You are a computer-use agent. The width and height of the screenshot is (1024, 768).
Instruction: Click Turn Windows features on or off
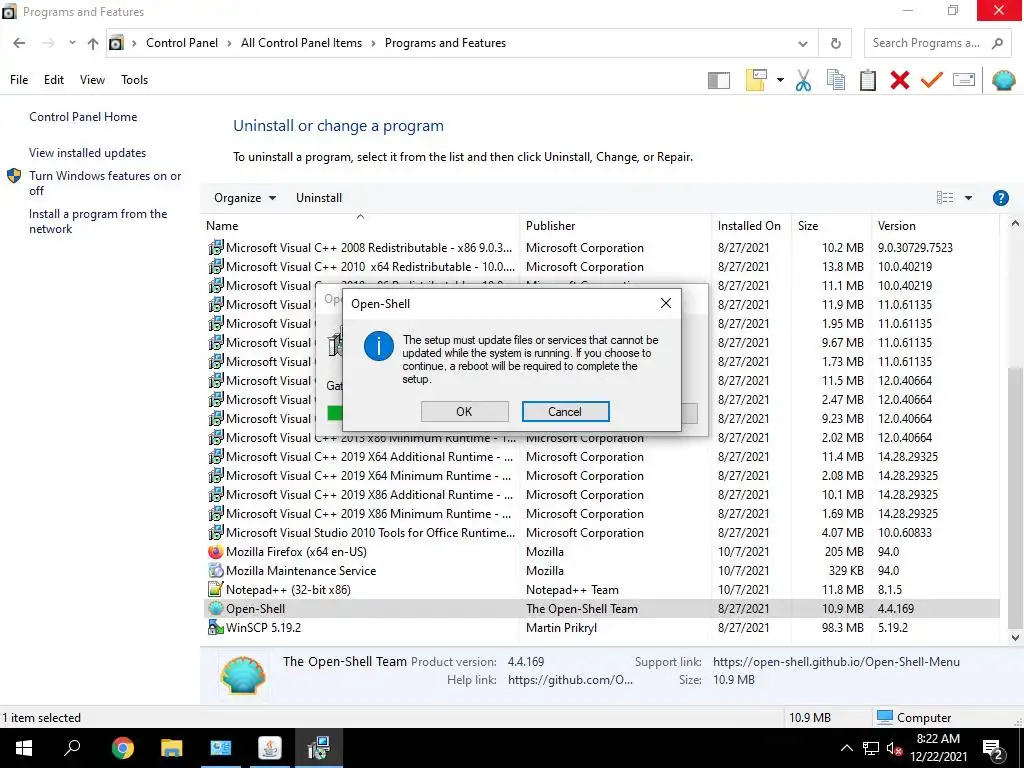click(x=104, y=183)
